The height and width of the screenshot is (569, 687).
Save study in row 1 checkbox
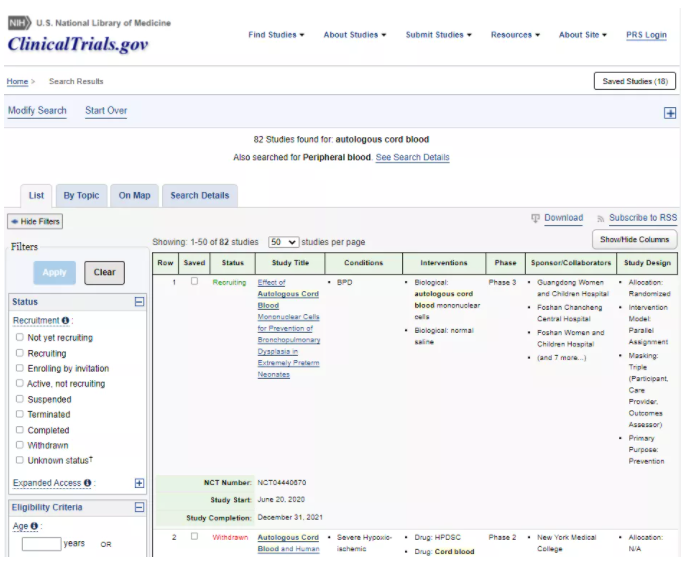[x=194, y=281]
